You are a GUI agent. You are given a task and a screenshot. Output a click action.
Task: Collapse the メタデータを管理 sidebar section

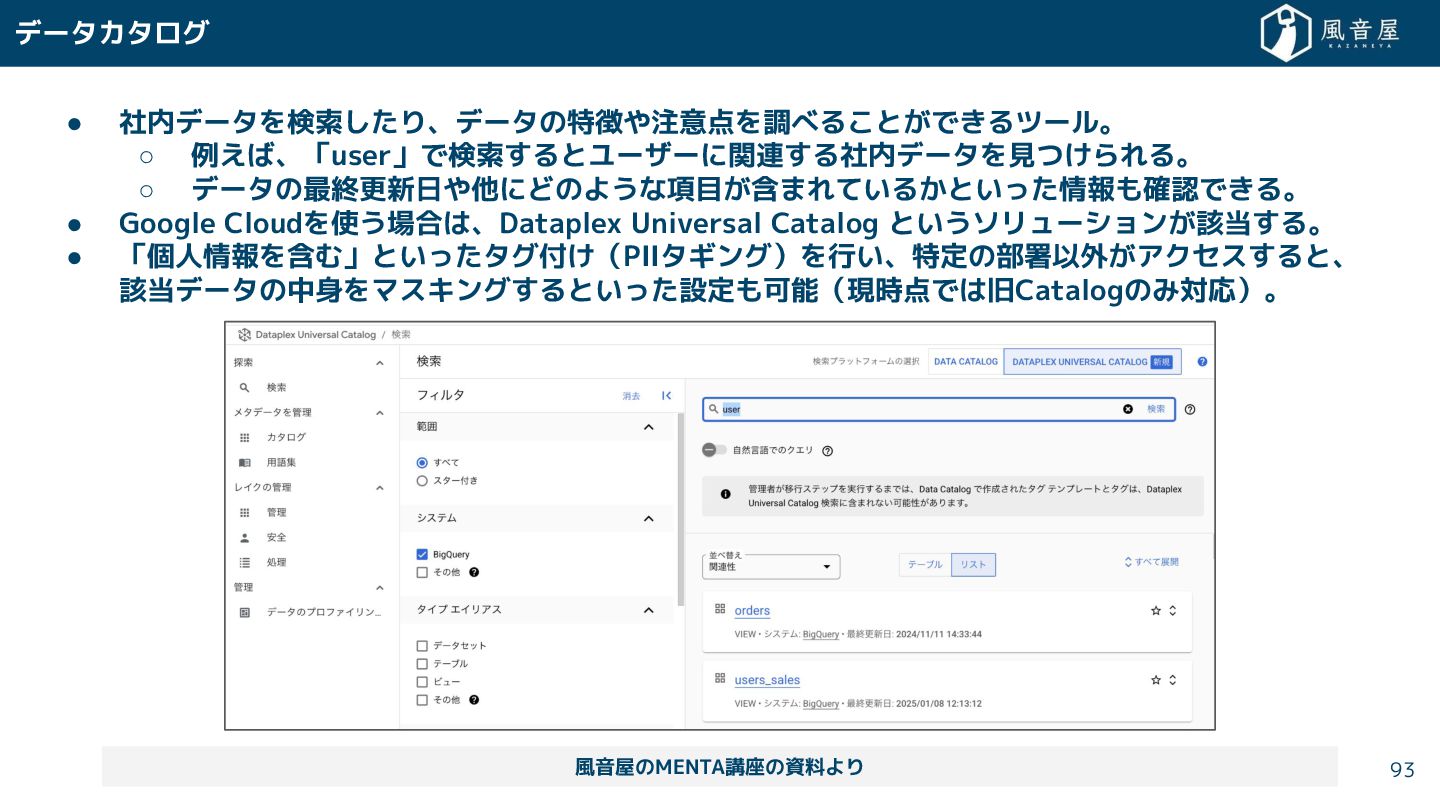click(379, 412)
